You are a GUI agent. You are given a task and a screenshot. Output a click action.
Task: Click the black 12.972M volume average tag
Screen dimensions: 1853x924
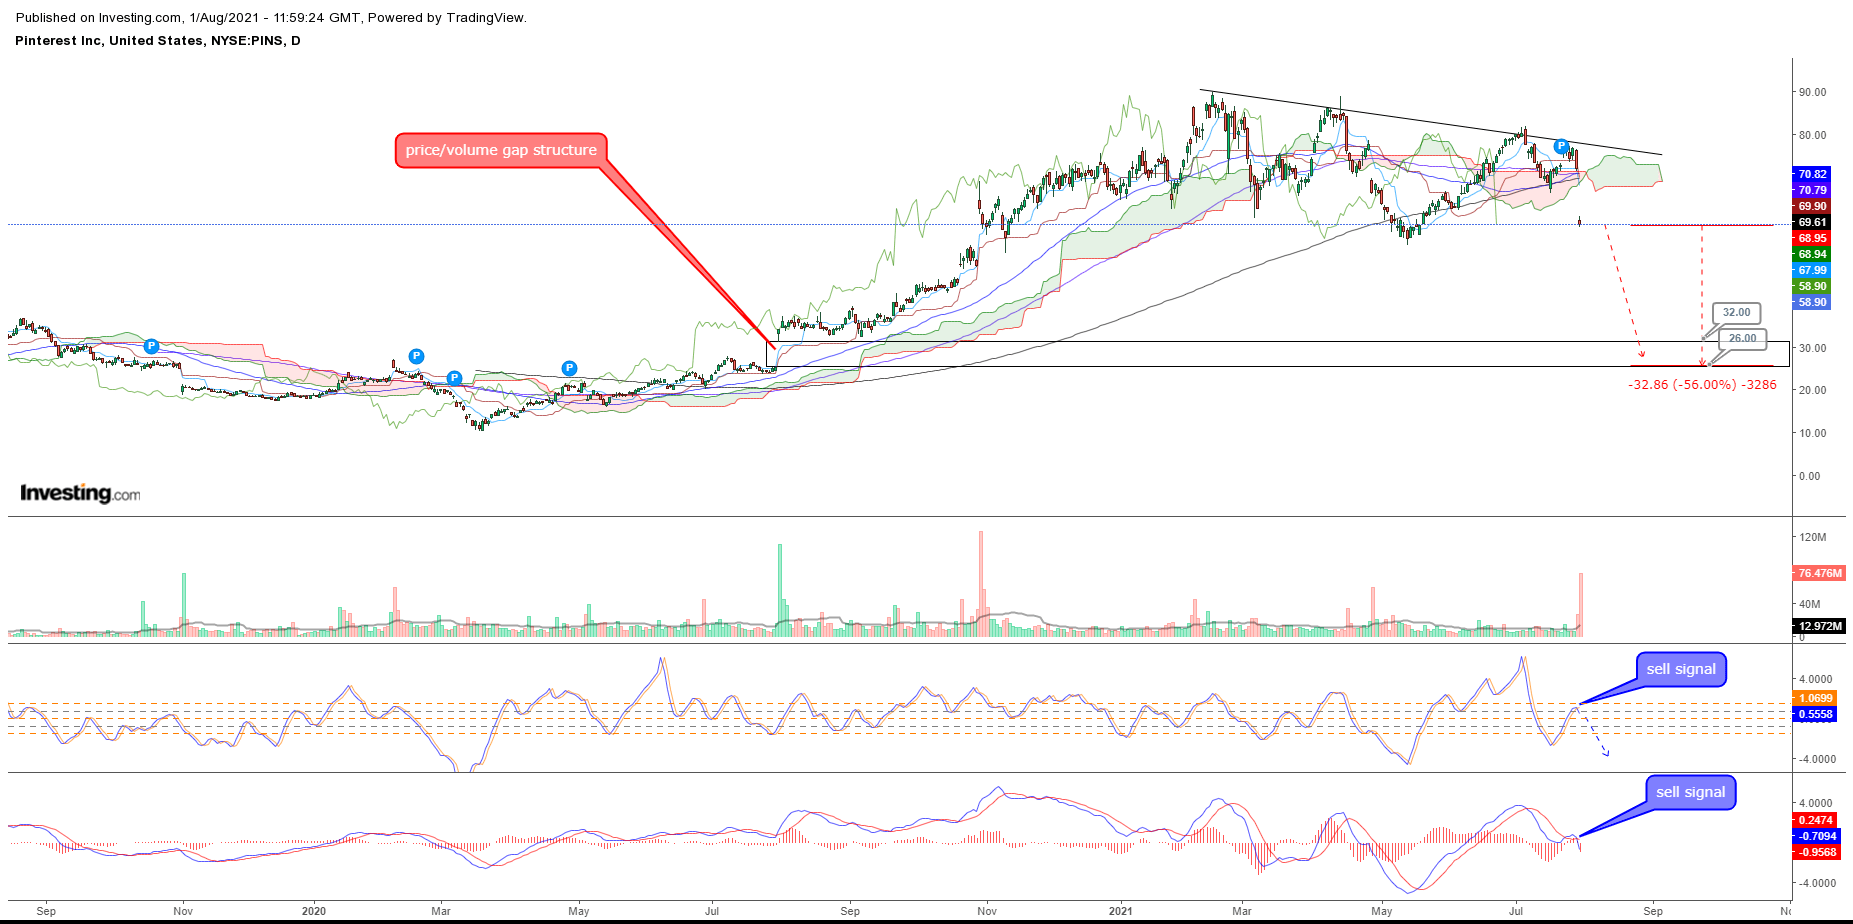point(1820,626)
